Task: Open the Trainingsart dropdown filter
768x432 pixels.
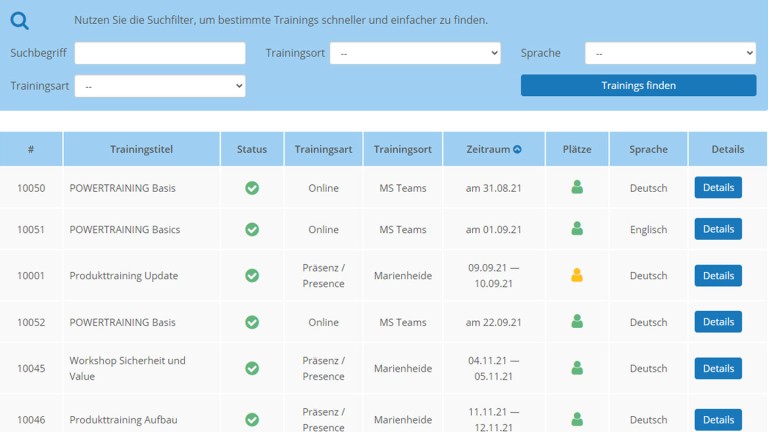Action: [160, 86]
